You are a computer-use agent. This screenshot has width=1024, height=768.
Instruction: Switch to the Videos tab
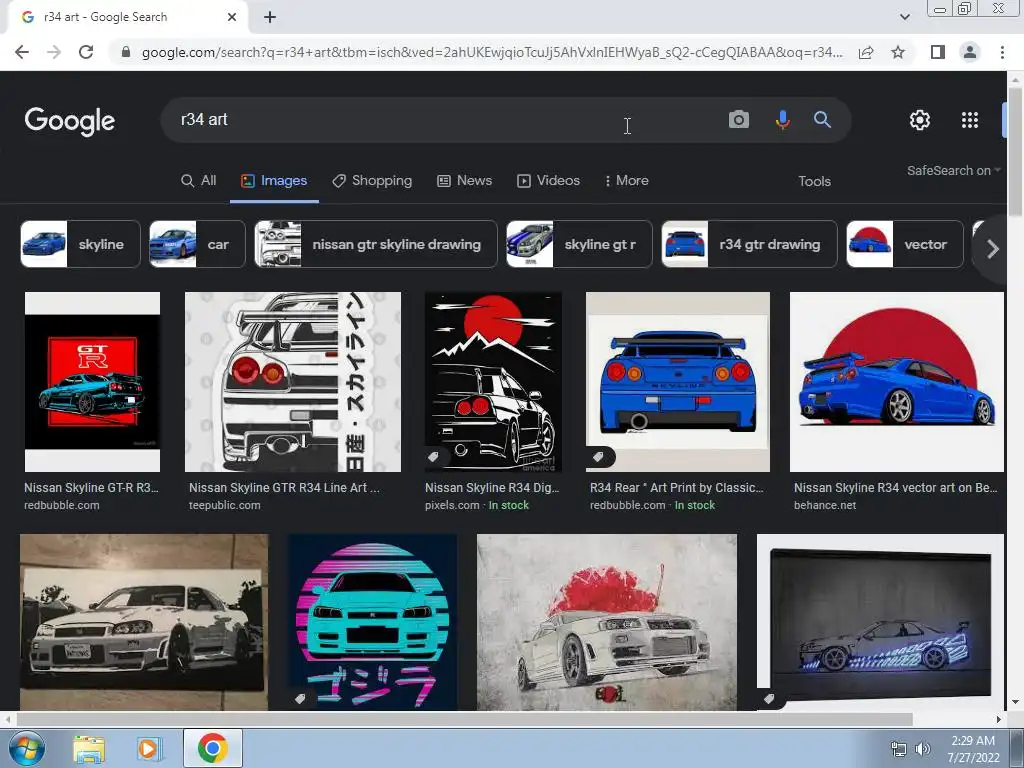(x=549, y=181)
